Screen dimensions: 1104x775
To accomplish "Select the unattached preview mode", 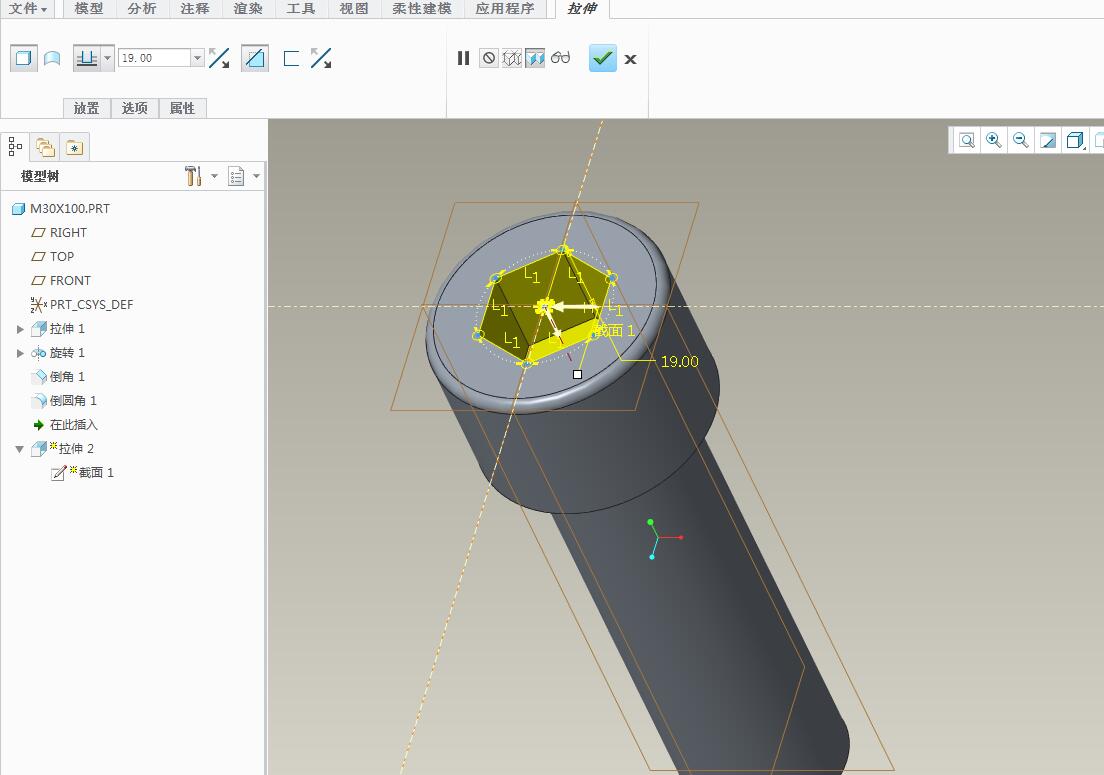I will (512, 58).
